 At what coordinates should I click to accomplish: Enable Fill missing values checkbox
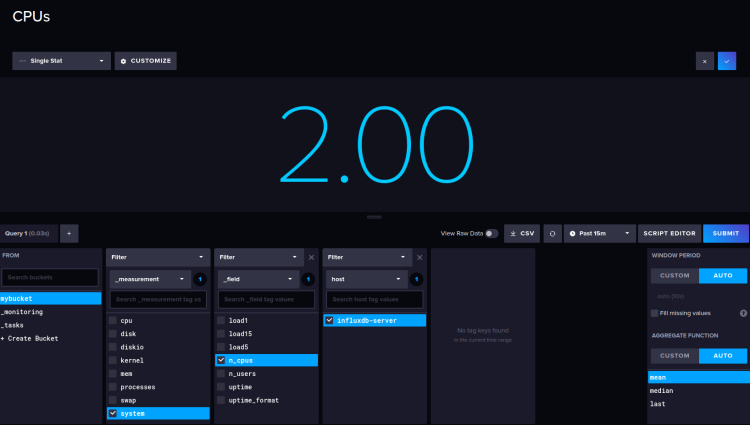tap(655, 313)
